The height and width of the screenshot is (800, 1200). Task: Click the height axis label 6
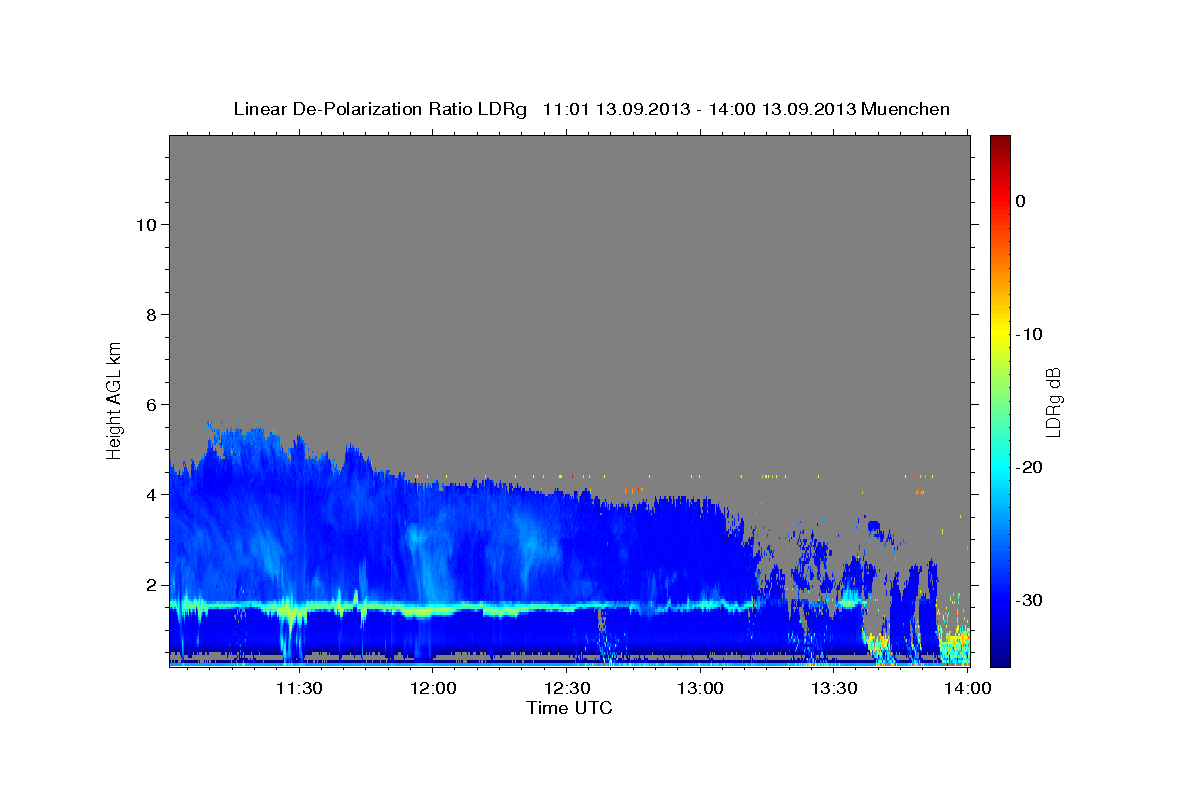coord(151,404)
